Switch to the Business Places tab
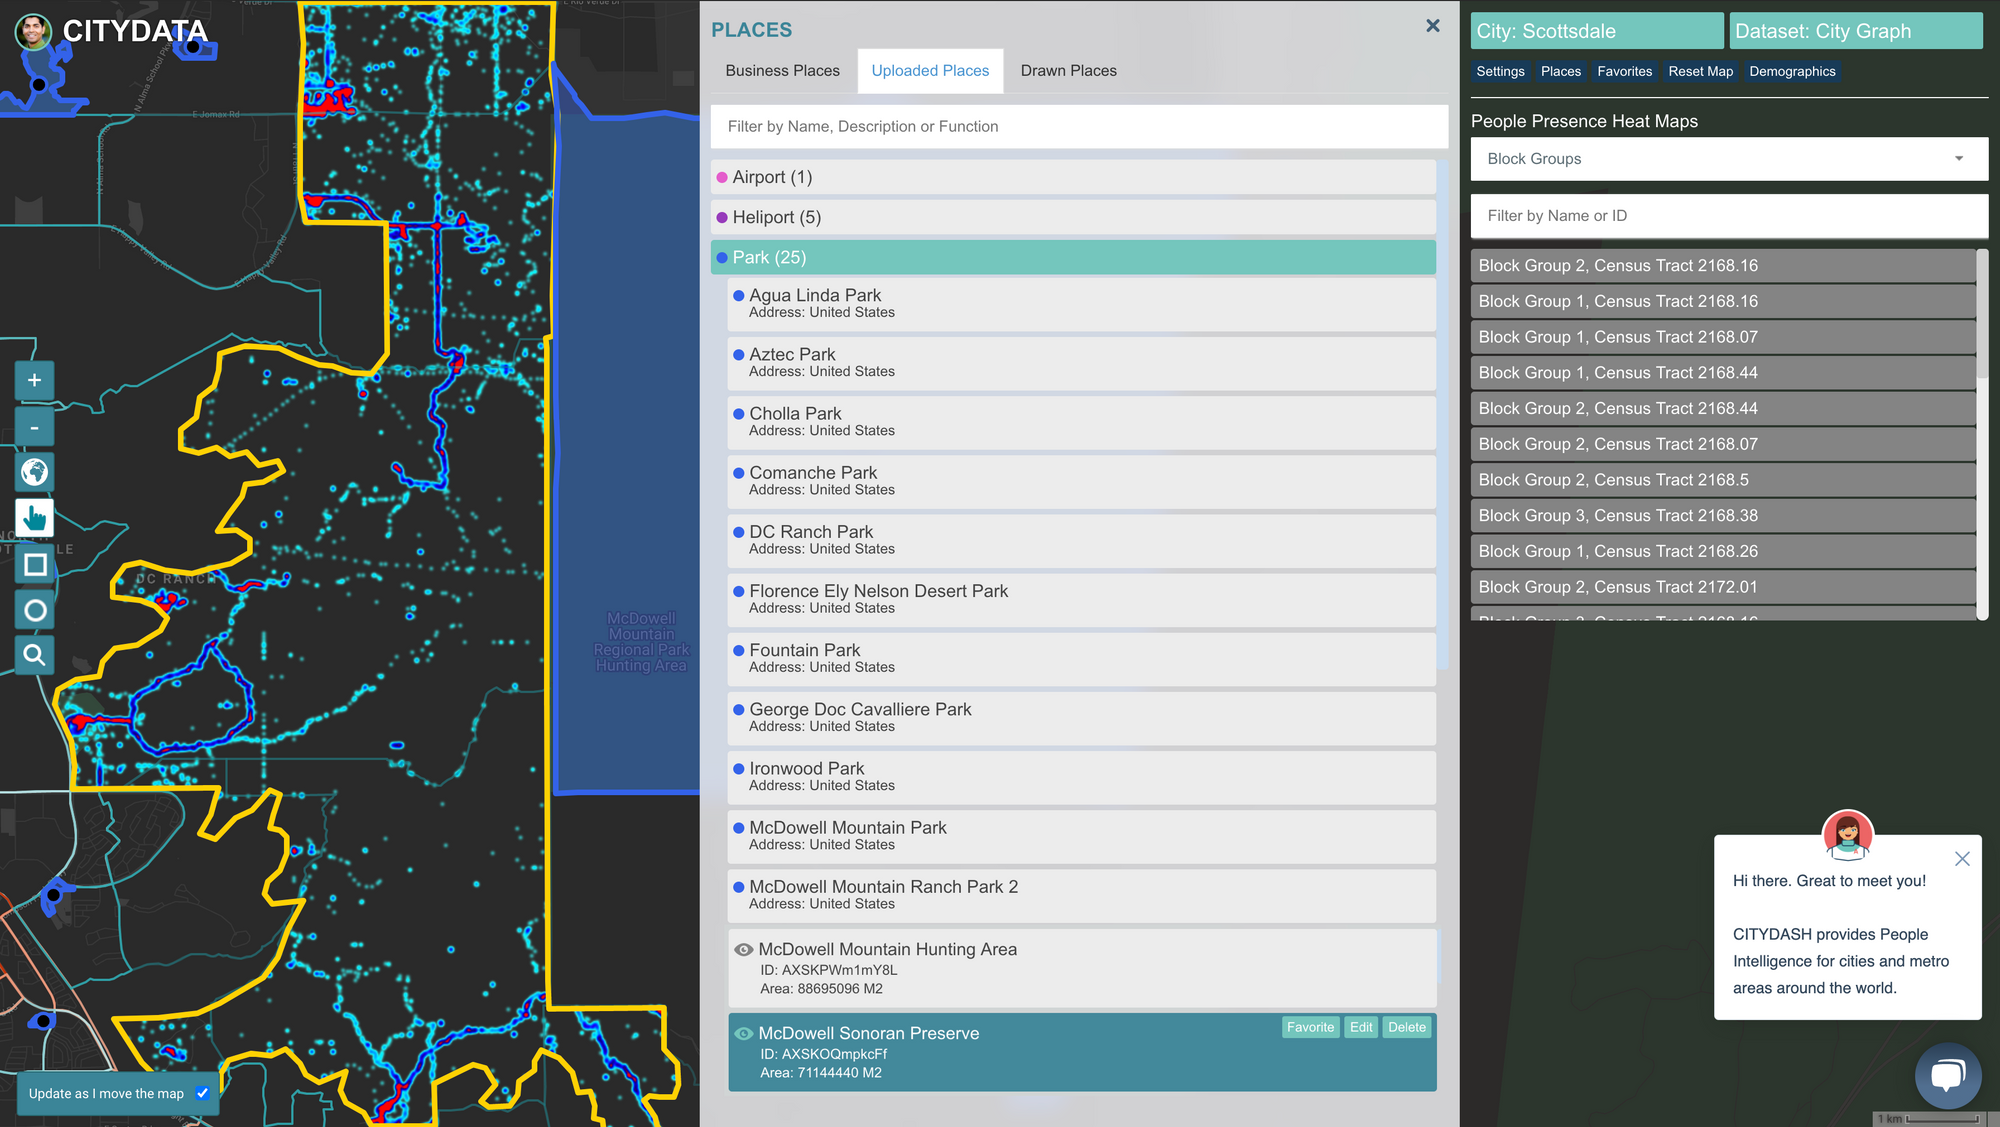2000x1127 pixels. [782, 71]
